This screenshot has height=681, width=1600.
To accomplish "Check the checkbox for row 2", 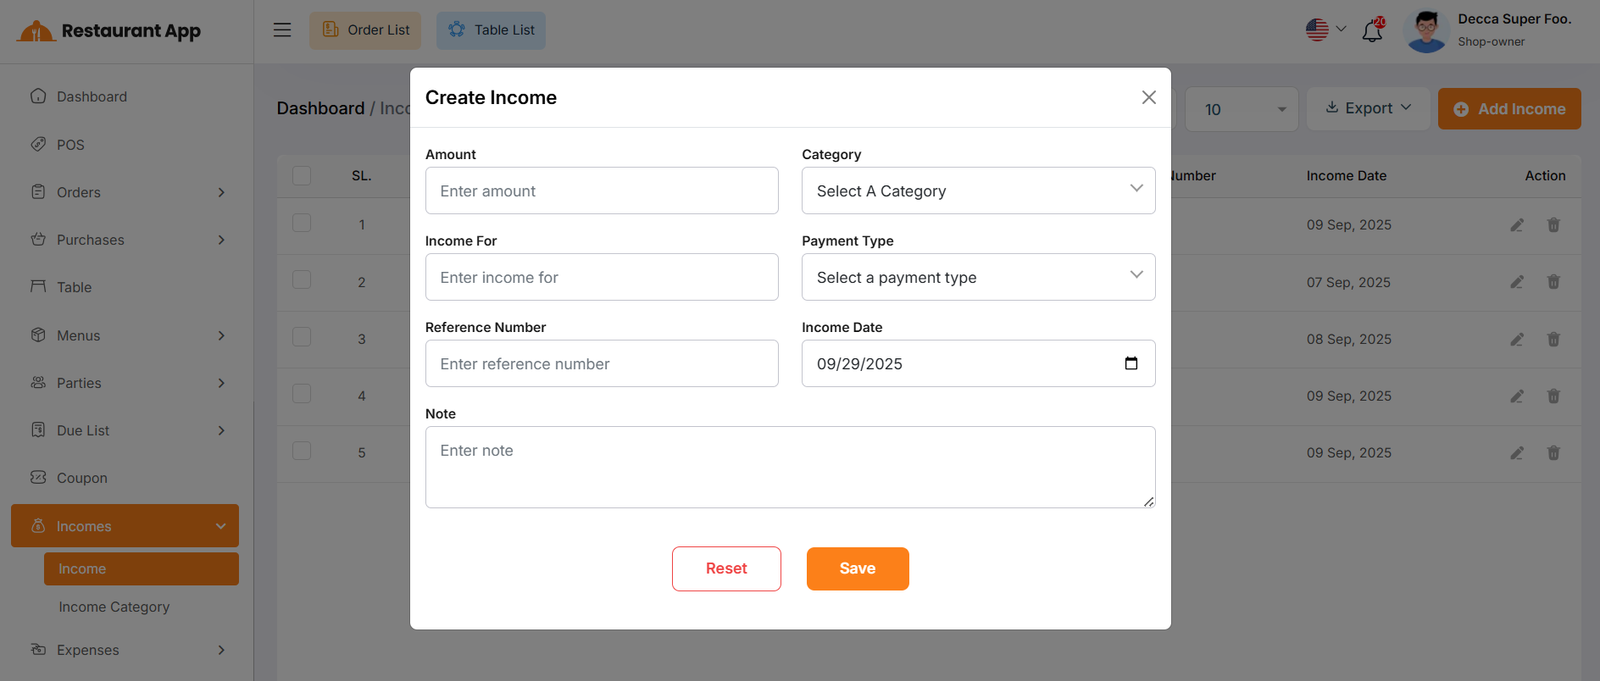I will click(302, 280).
